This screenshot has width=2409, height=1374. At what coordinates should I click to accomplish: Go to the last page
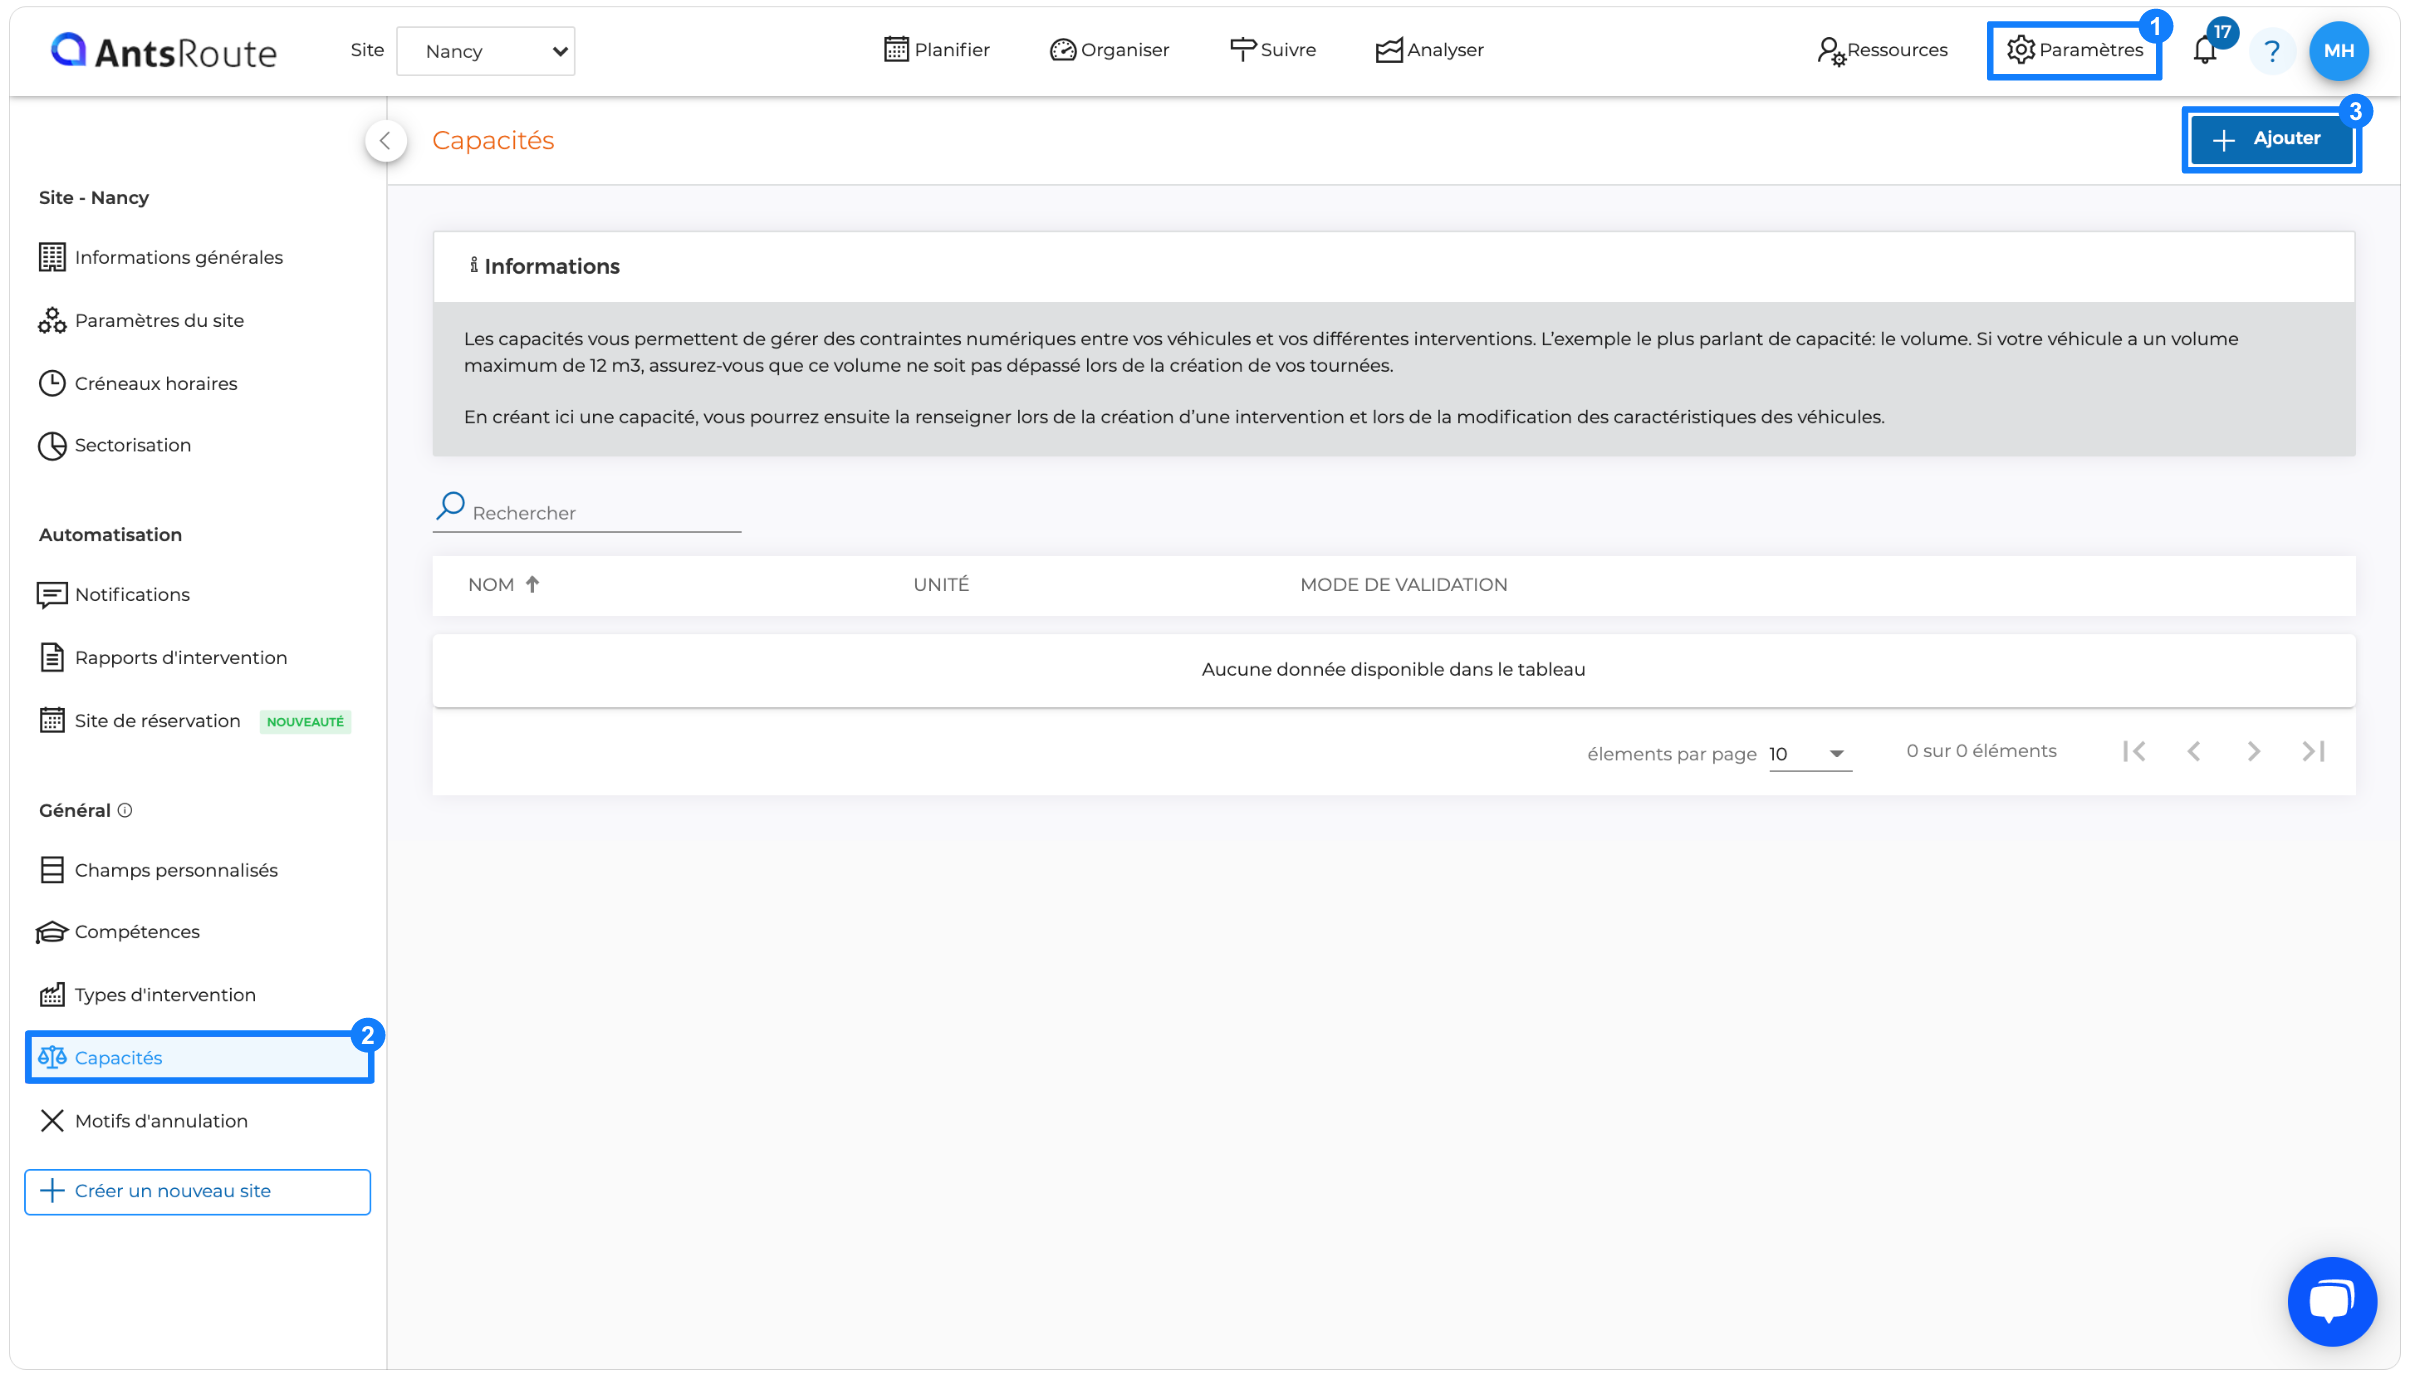pos(2313,751)
